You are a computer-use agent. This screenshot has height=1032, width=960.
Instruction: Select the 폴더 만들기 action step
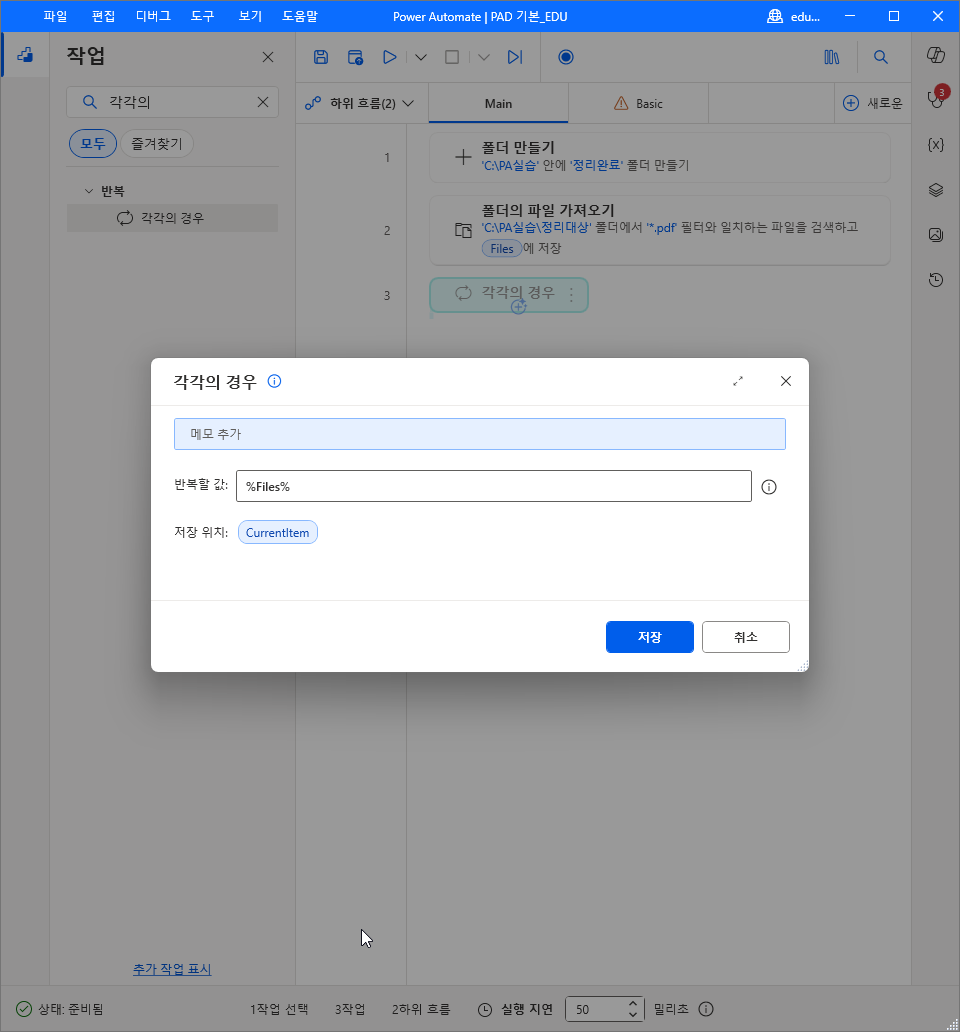click(659, 157)
